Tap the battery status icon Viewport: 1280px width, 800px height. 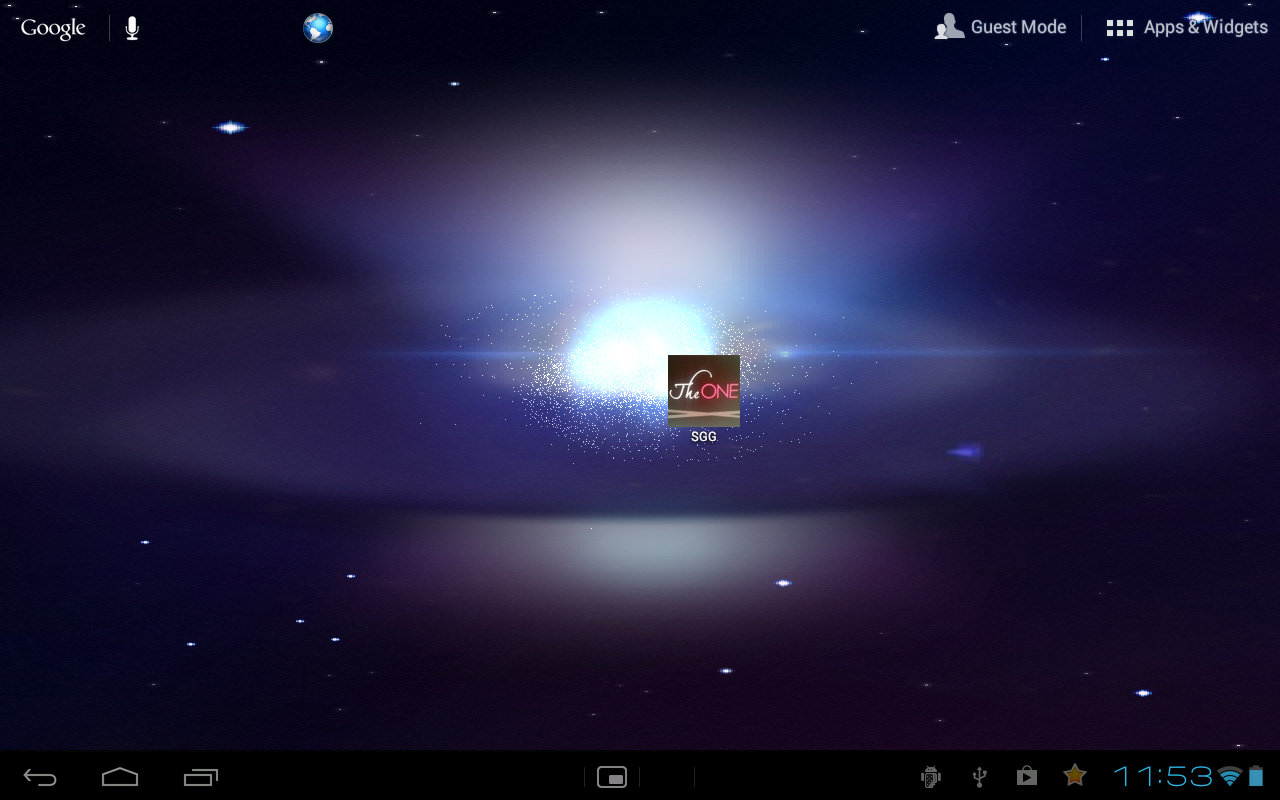1256,776
